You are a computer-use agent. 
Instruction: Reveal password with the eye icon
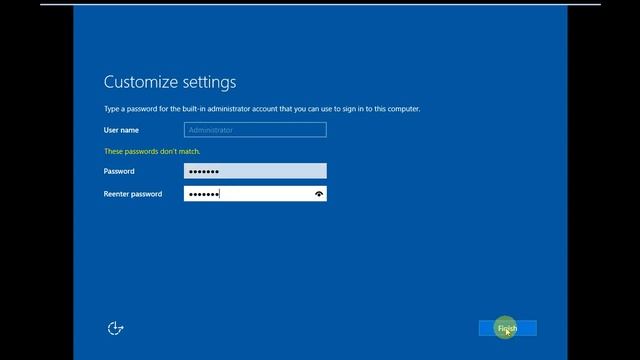[319, 194]
